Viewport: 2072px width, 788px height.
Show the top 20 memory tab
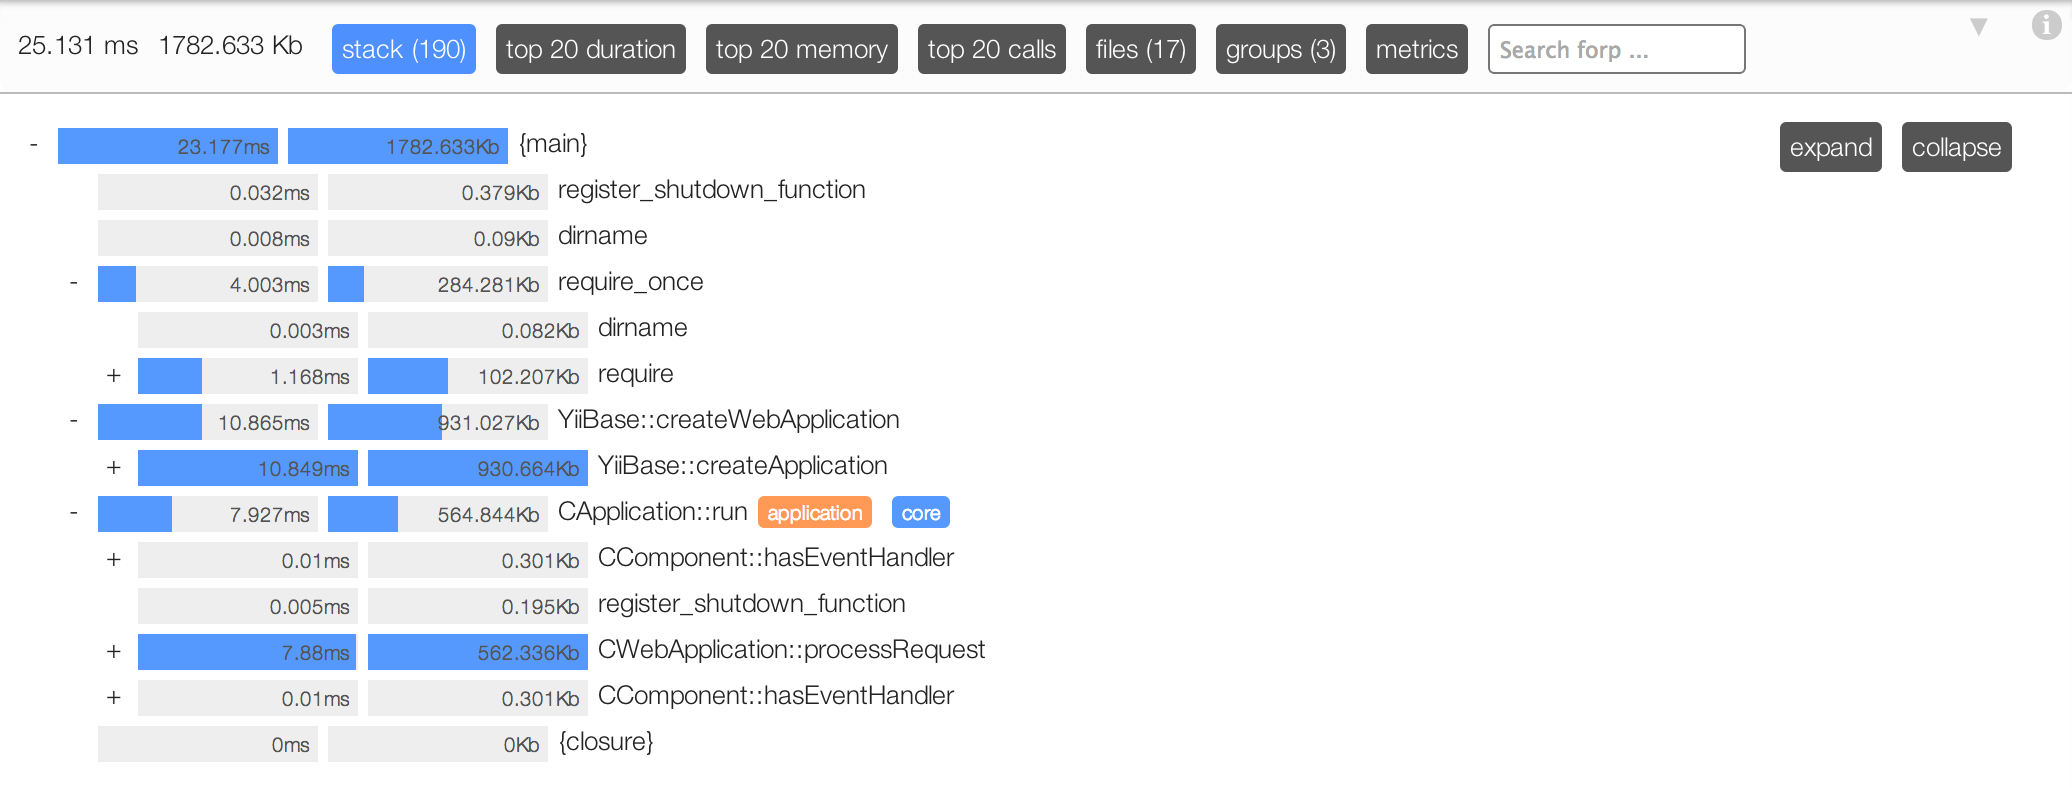802,49
